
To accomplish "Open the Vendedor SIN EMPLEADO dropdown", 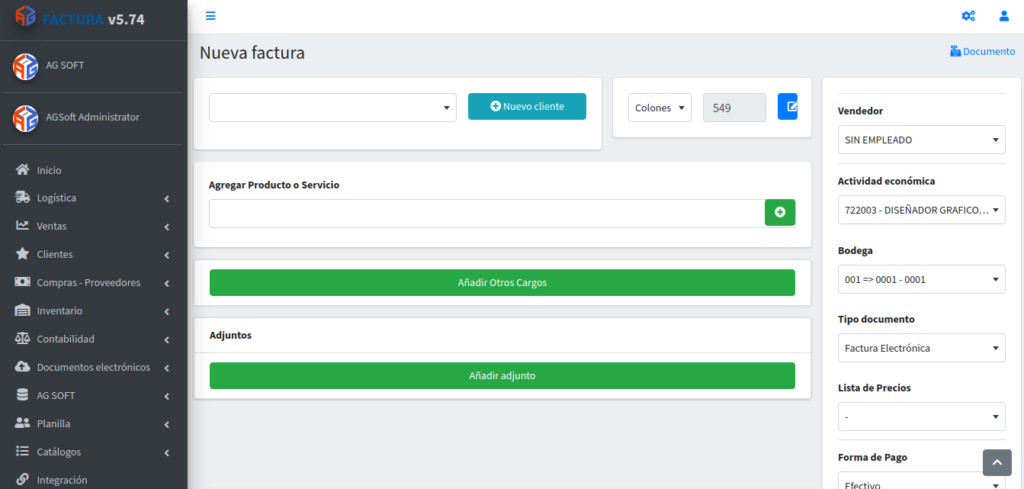I will (921, 140).
